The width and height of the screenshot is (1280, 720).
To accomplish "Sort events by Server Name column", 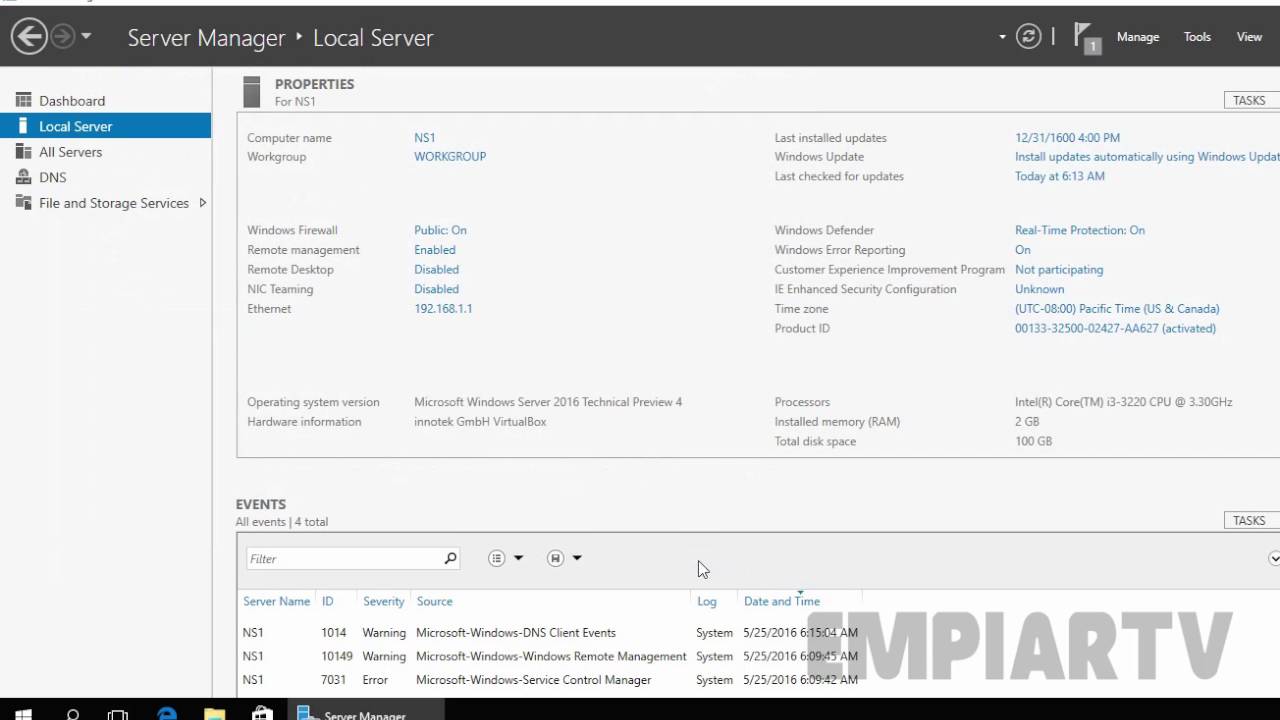I will point(276,601).
